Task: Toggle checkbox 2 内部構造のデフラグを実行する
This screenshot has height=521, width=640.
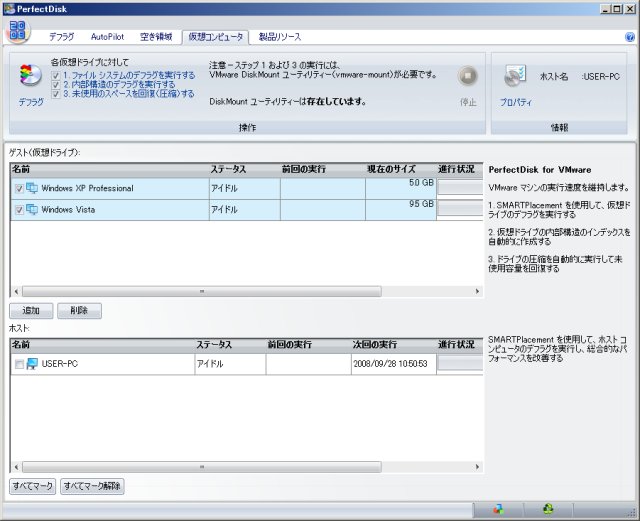Action: point(56,85)
